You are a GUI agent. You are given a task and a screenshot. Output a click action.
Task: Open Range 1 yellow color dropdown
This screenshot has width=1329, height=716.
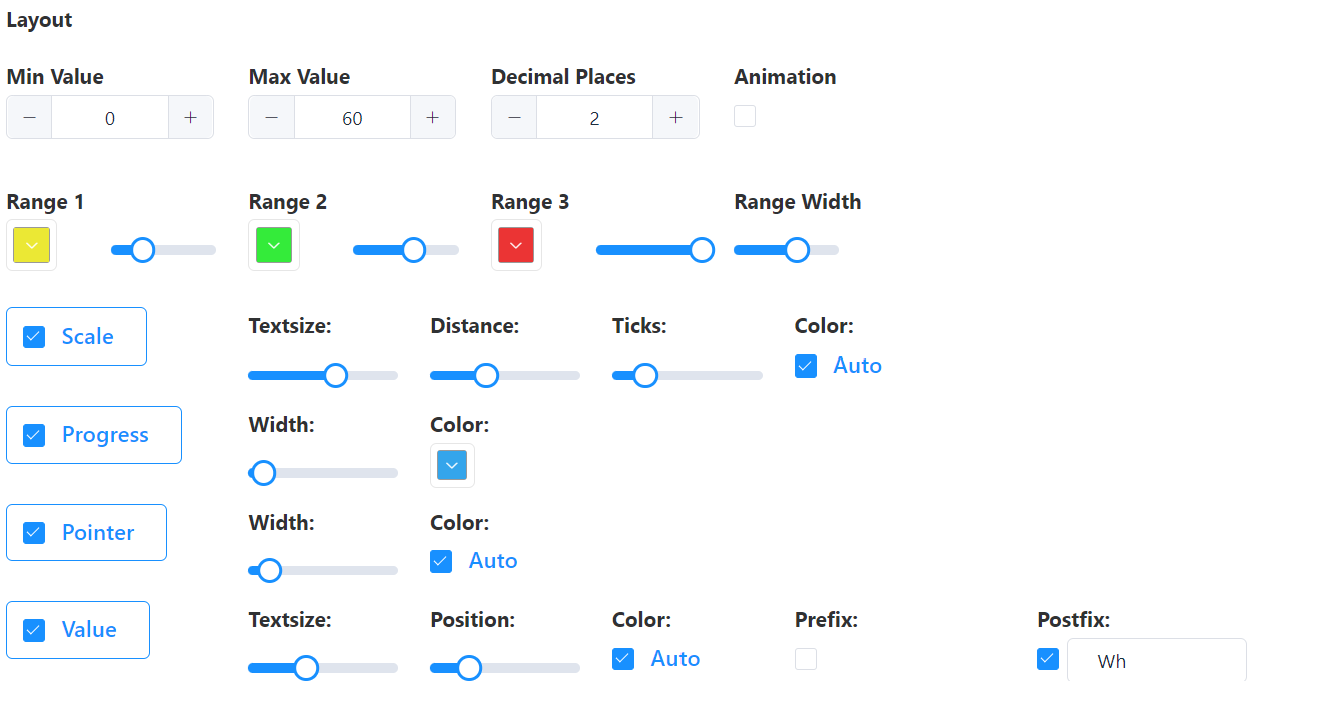pos(32,245)
